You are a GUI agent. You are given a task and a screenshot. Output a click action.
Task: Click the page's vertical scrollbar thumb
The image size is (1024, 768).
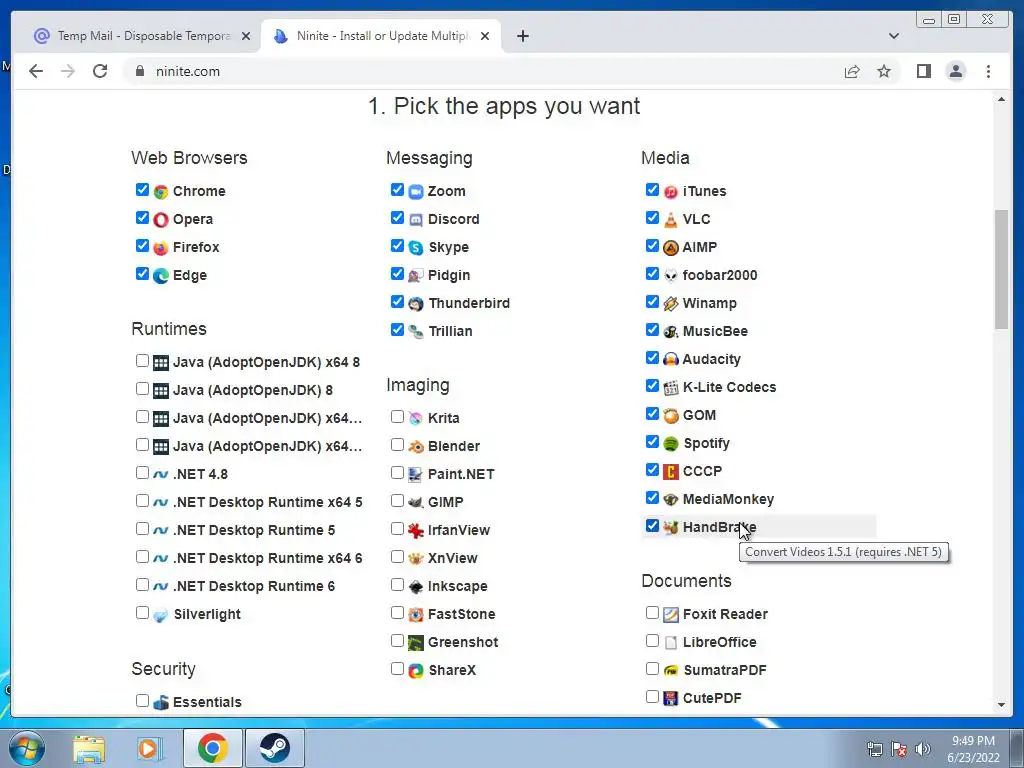pos(1001,269)
